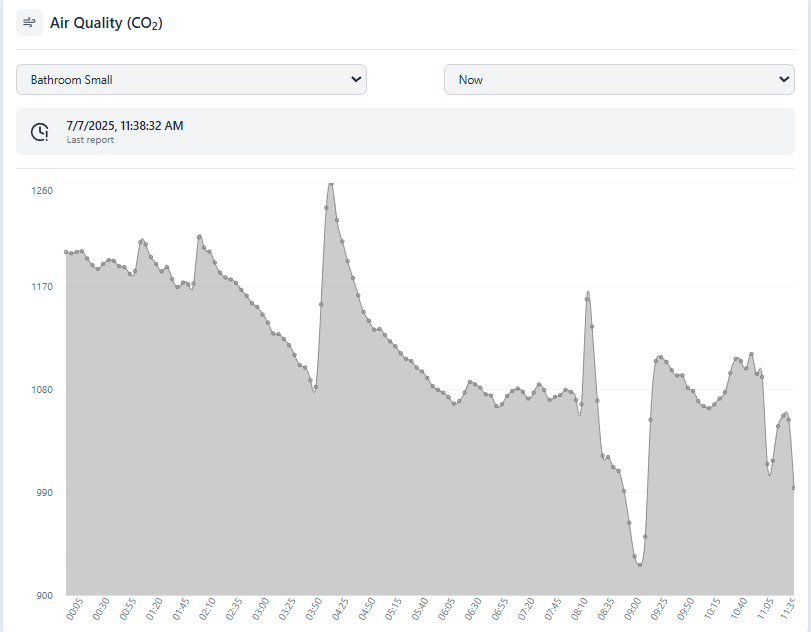Click the first data point at chart start
811x632 pixels.
66,252
